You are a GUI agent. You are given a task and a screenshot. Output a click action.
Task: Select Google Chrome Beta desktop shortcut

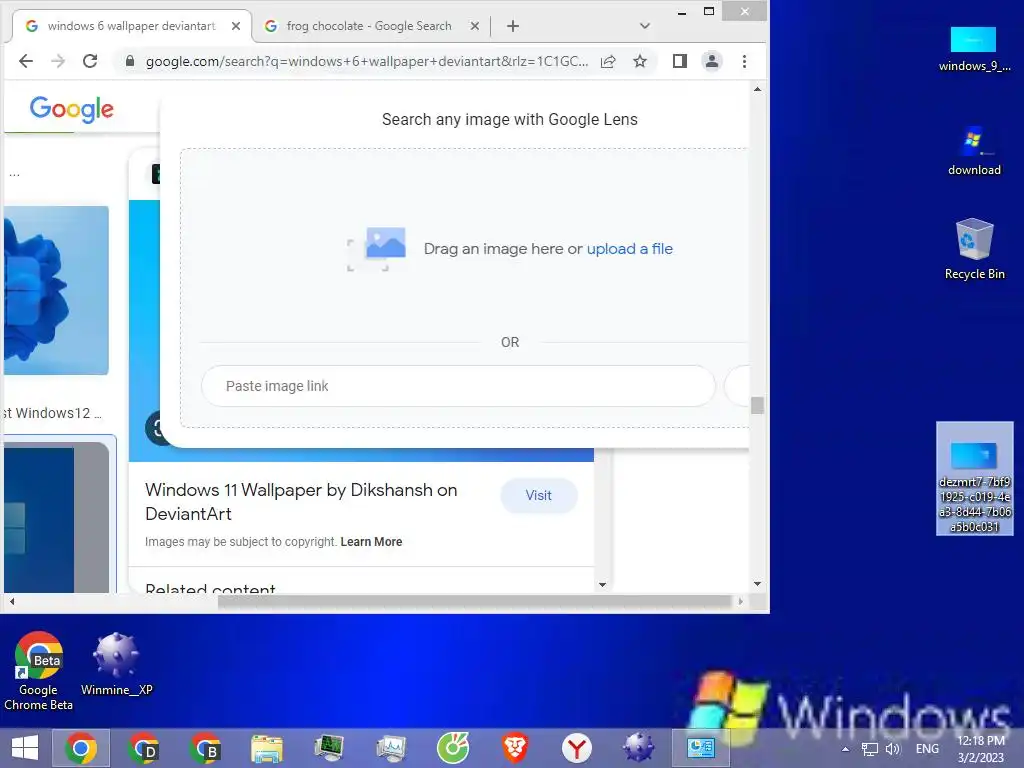pos(39,671)
